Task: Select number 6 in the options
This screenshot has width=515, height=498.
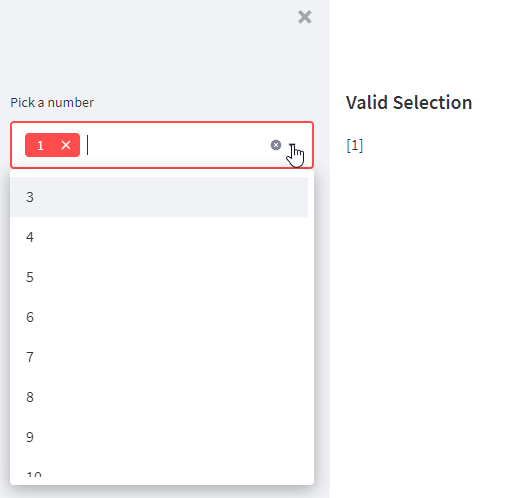Action: pos(159,317)
